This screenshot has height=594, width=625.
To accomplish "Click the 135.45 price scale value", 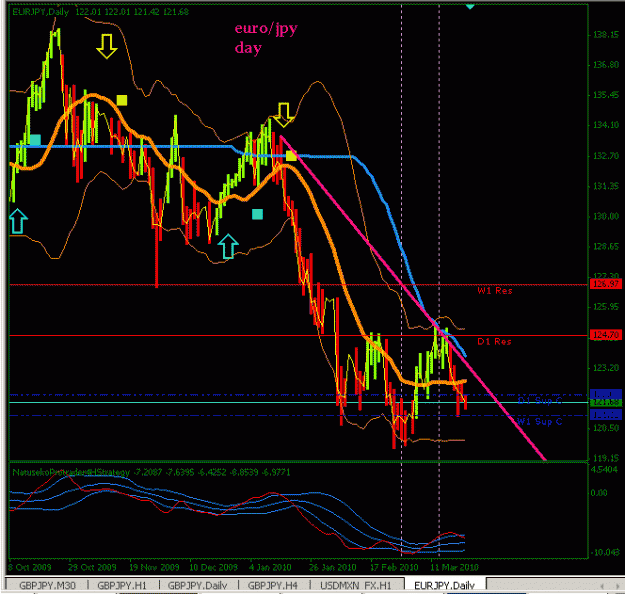I will tap(606, 95).
